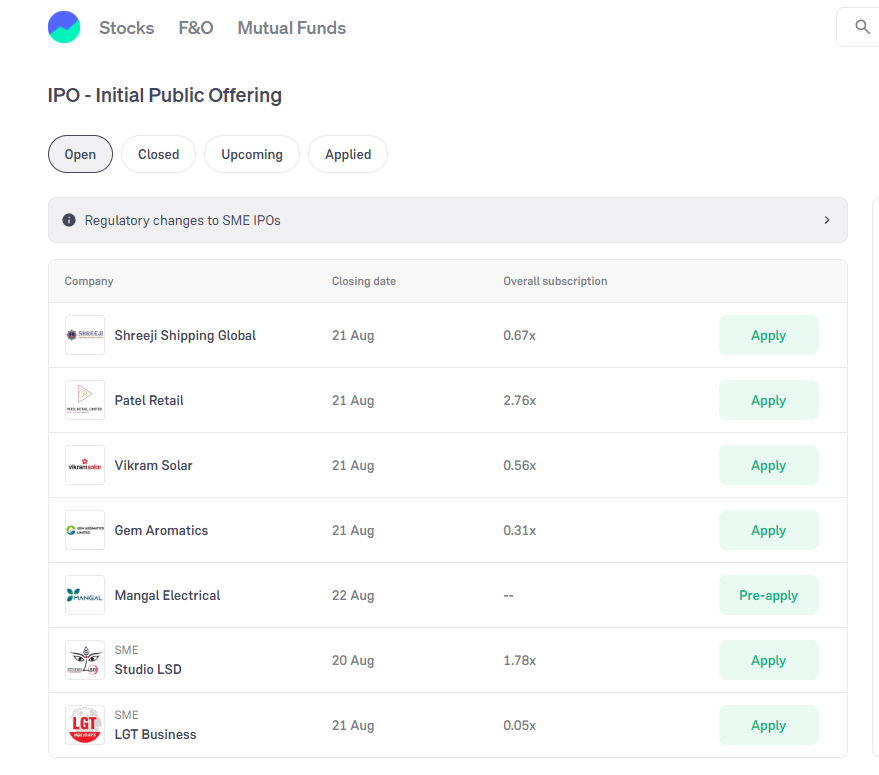Image resolution: width=879 pixels, height=775 pixels.
Task: Click Patel Retail company logo
Action: point(85,400)
